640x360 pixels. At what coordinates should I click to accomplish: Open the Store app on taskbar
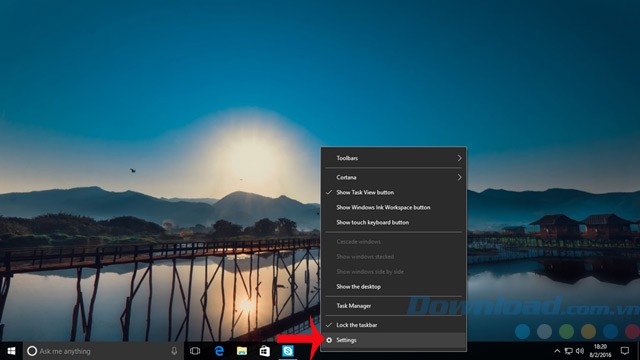point(265,351)
